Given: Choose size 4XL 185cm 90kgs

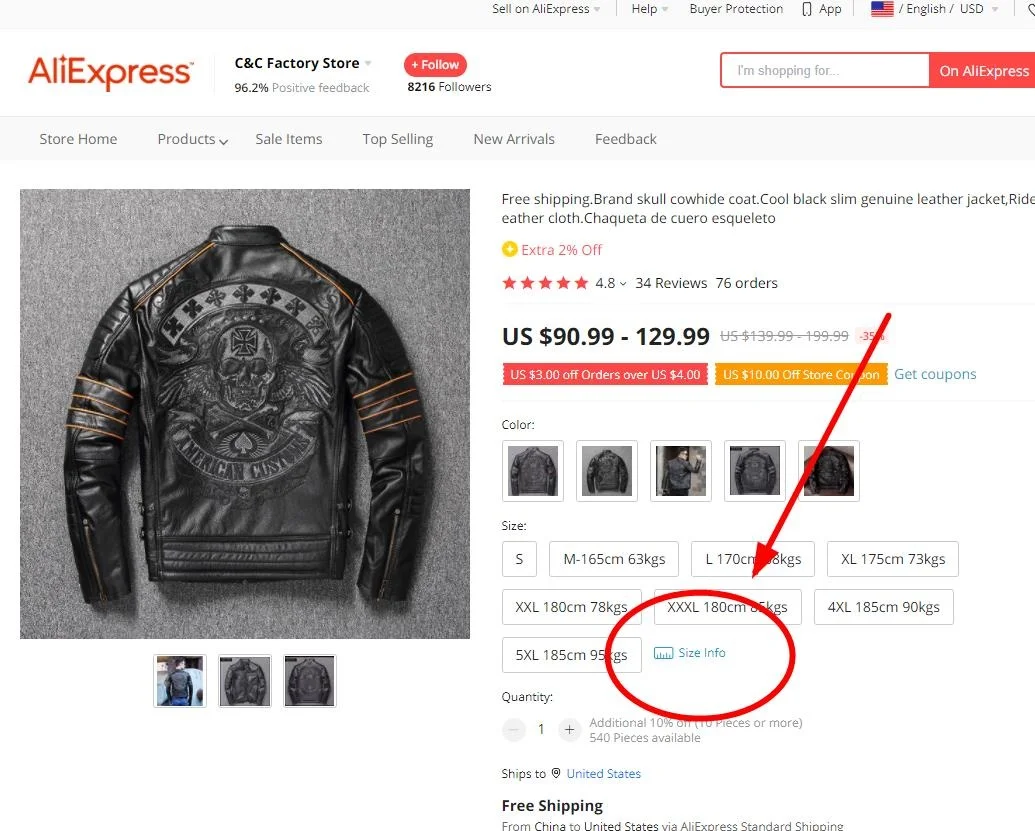Looking at the screenshot, I should (x=883, y=607).
